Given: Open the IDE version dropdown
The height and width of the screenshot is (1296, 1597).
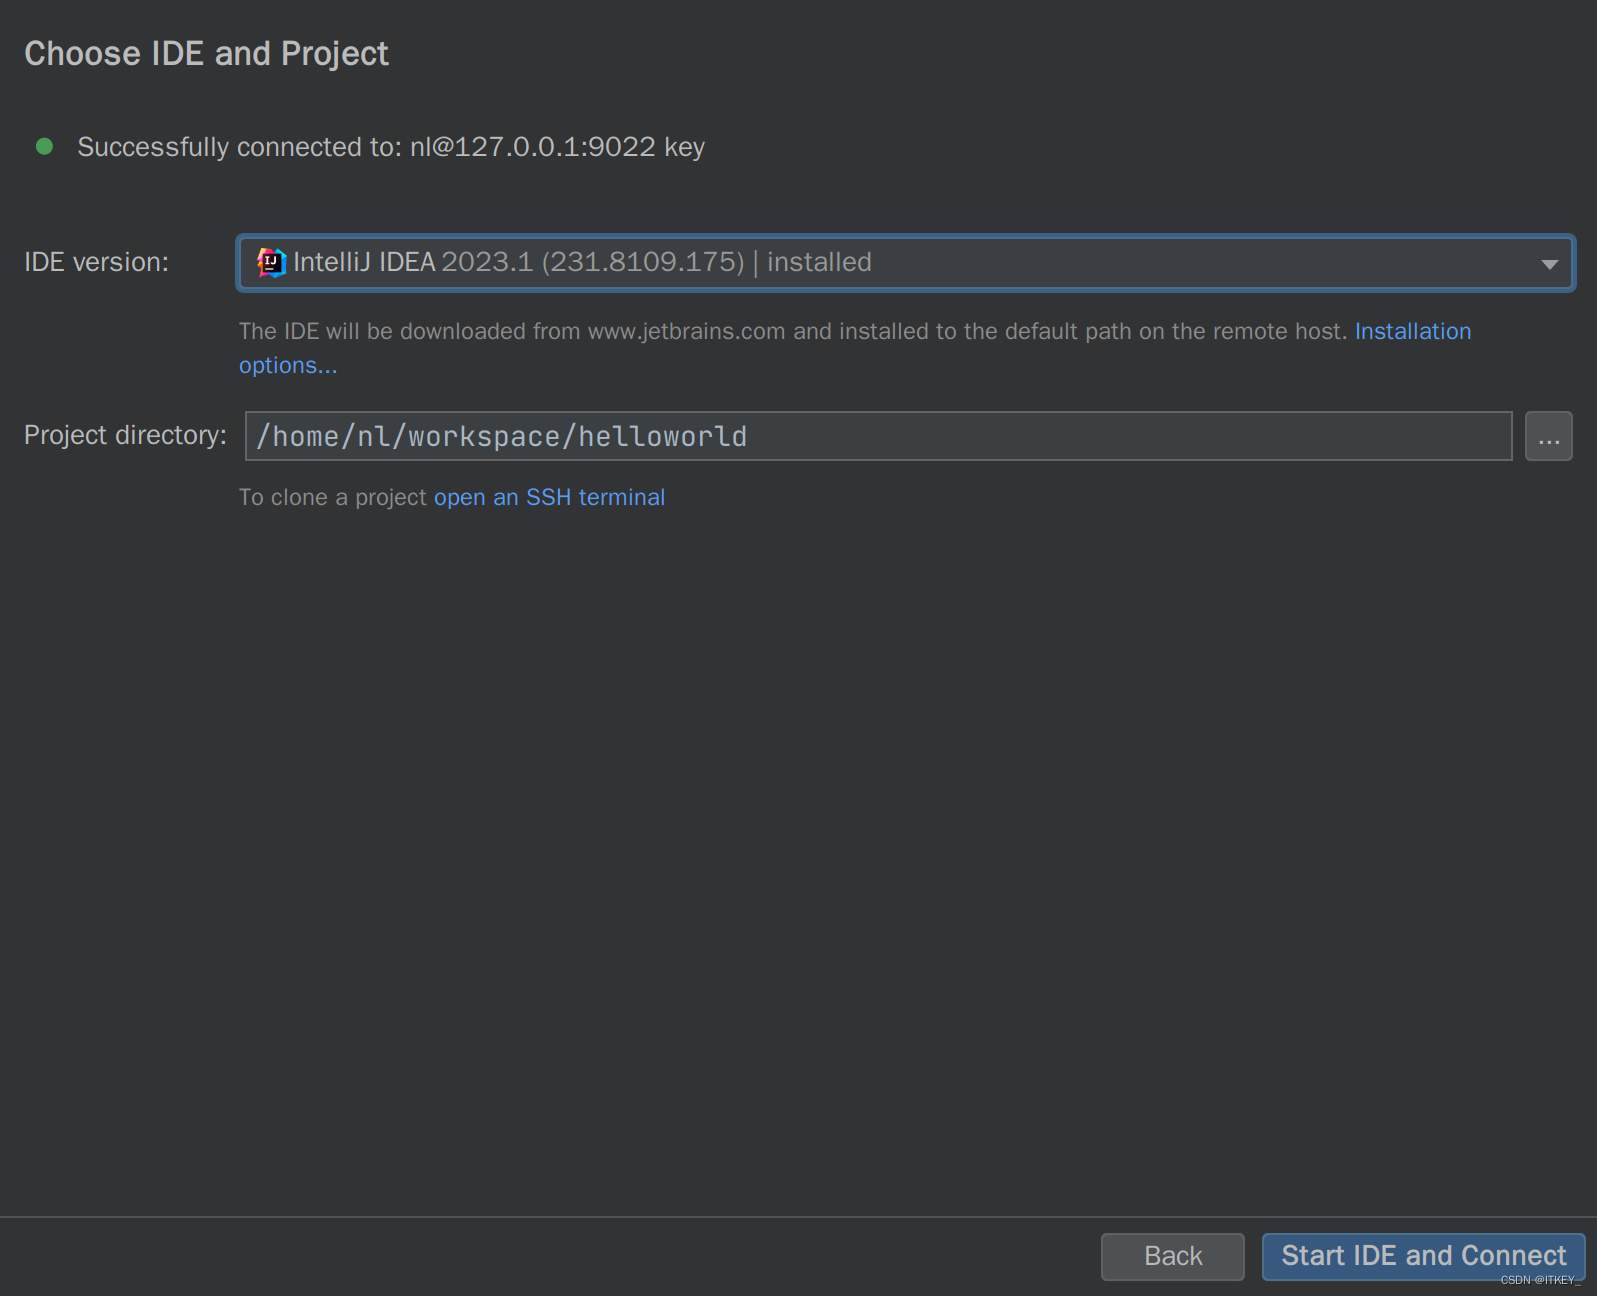Looking at the screenshot, I should [x=905, y=263].
